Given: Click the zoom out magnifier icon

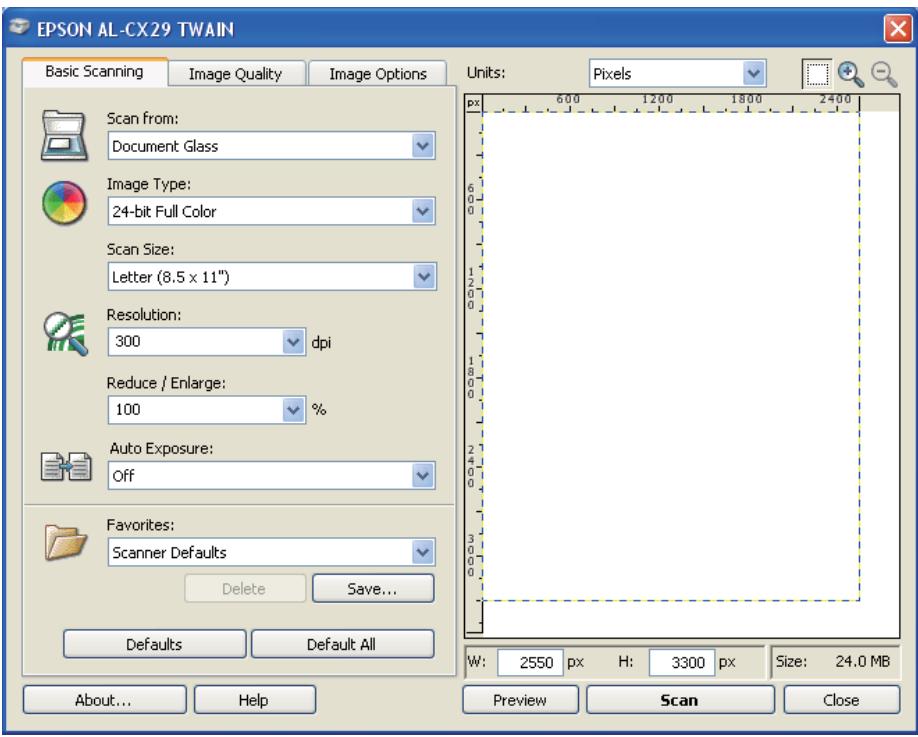Looking at the screenshot, I should tap(884, 74).
